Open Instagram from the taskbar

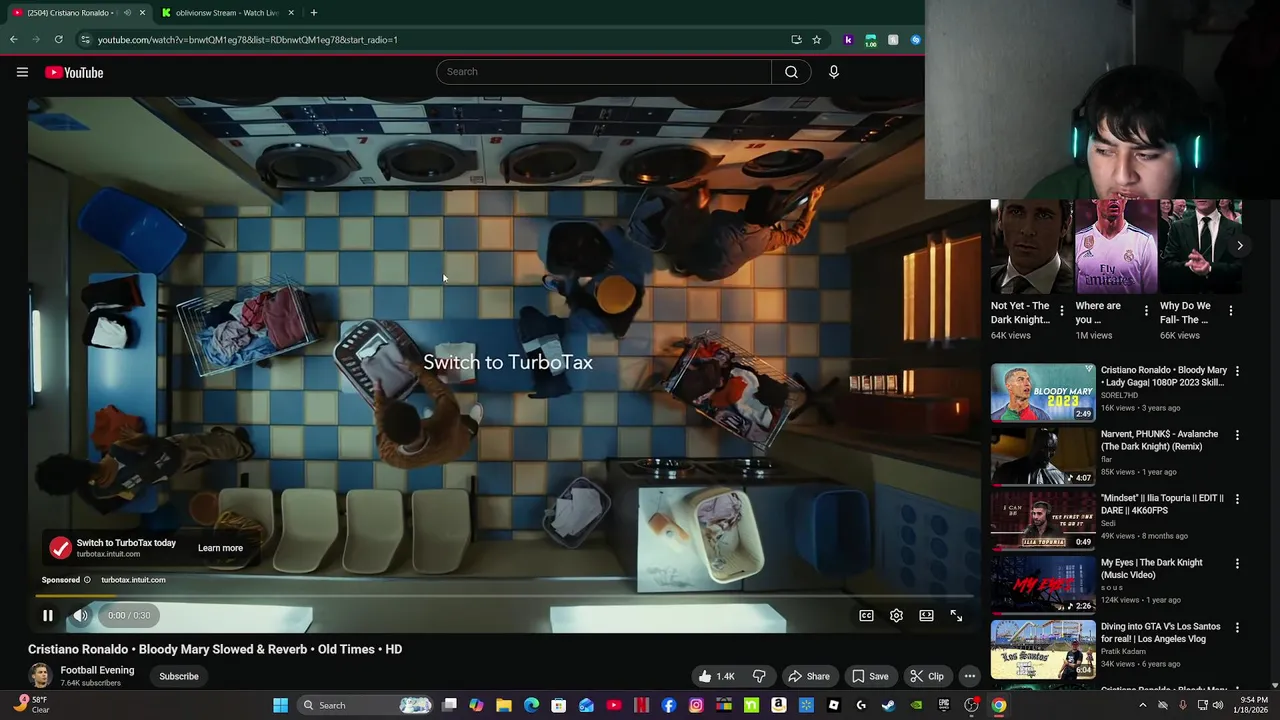click(x=696, y=705)
